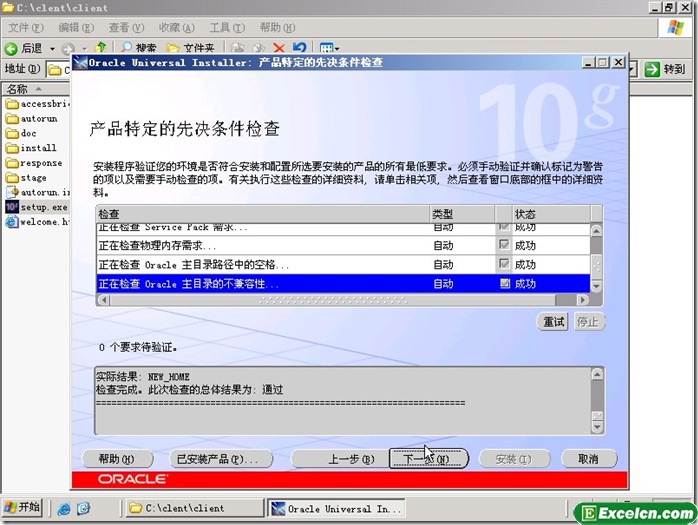
Task: Click the 安装(I) button
Action: (x=514, y=459)
